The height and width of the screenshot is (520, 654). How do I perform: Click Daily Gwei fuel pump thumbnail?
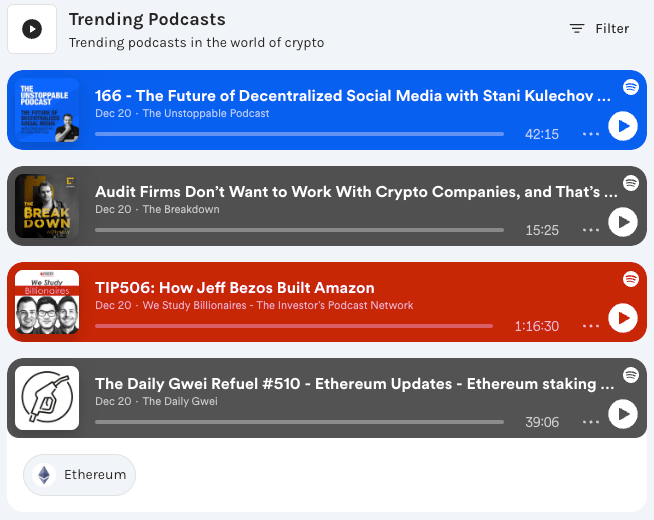point(47,398)
